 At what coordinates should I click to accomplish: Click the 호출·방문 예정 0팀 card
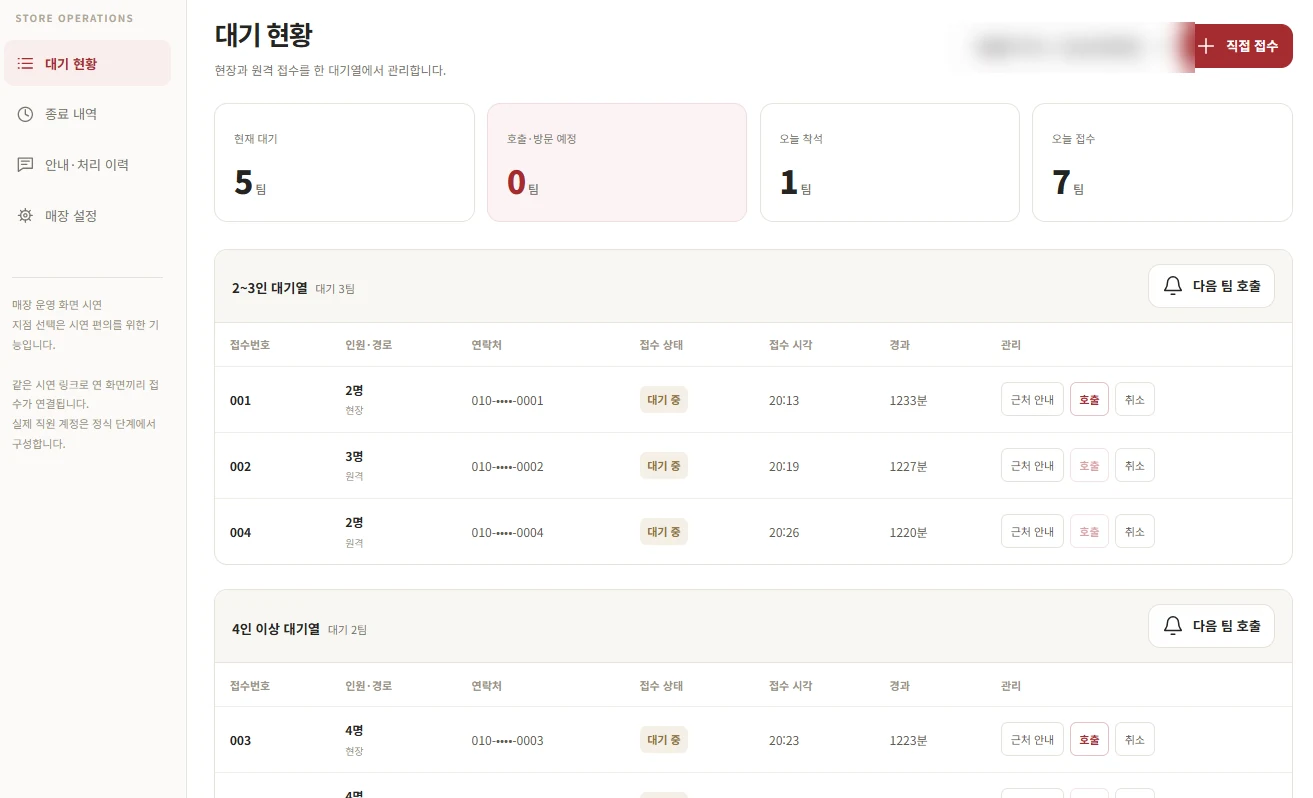(x=617, y=162)
